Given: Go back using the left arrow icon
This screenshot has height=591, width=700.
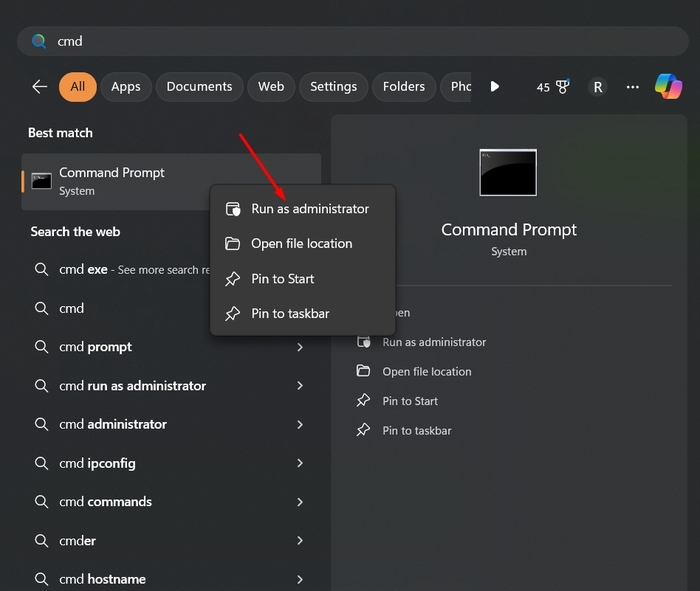Looking at the screenshot, I should pyautogui.click(x=40, y=87).
